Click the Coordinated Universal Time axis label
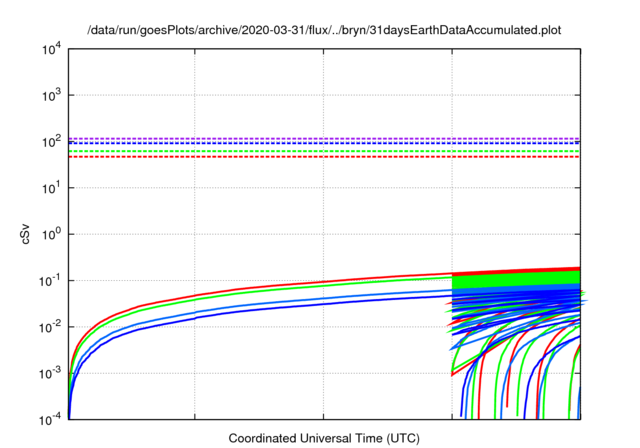 (324, 439)
